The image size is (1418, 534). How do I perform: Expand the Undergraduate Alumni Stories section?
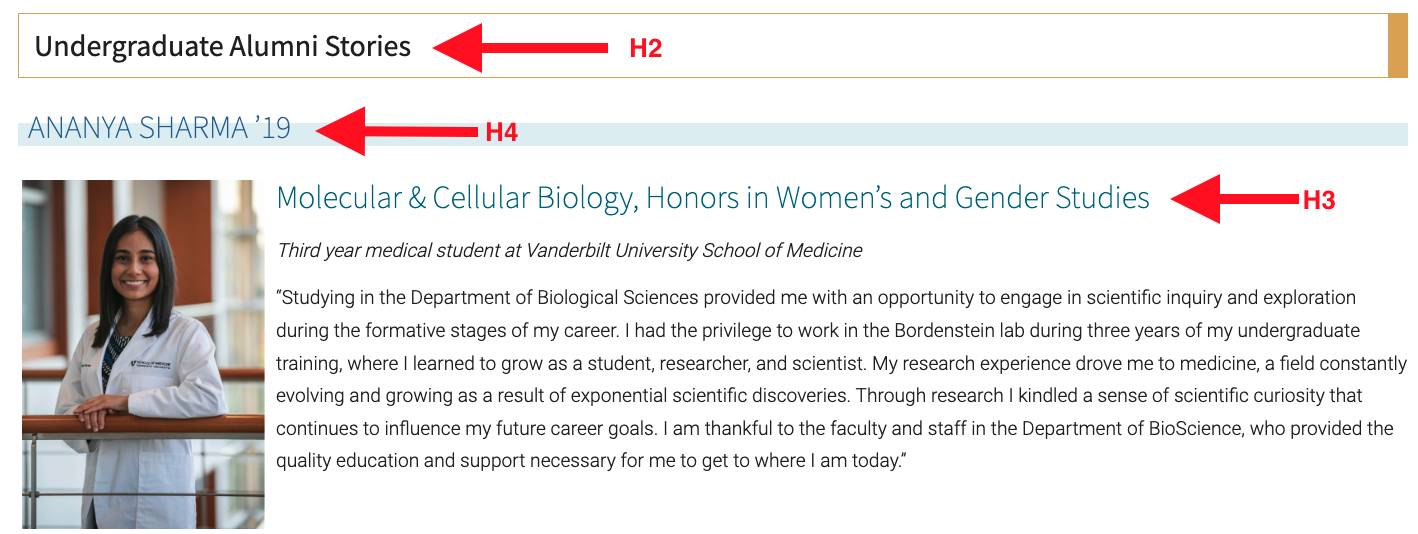222,46
